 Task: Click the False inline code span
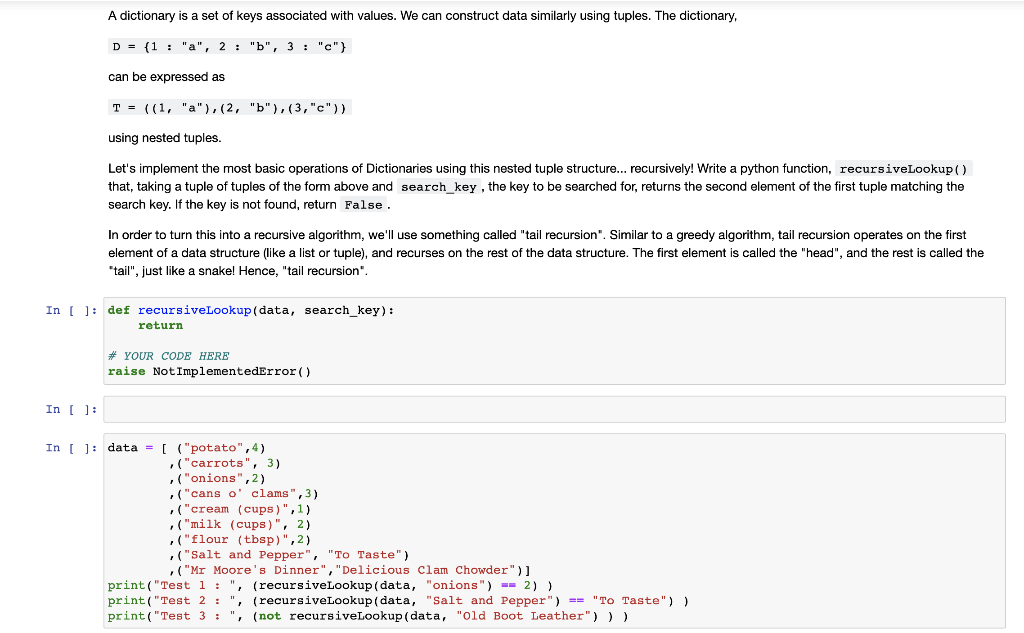coord(364,205)
